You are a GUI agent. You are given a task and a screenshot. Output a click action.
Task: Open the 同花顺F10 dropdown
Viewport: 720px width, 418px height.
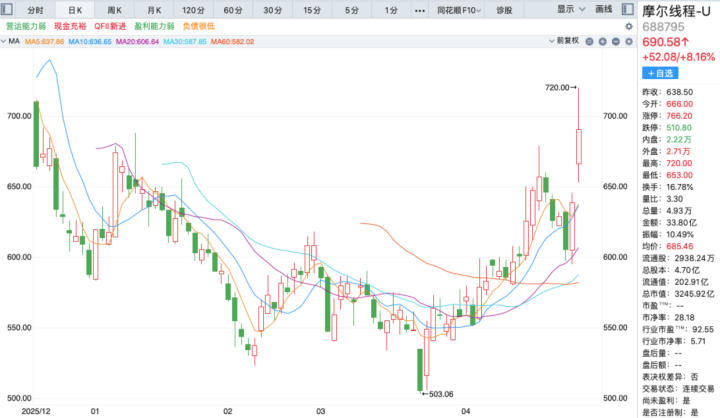coord(459,9)
